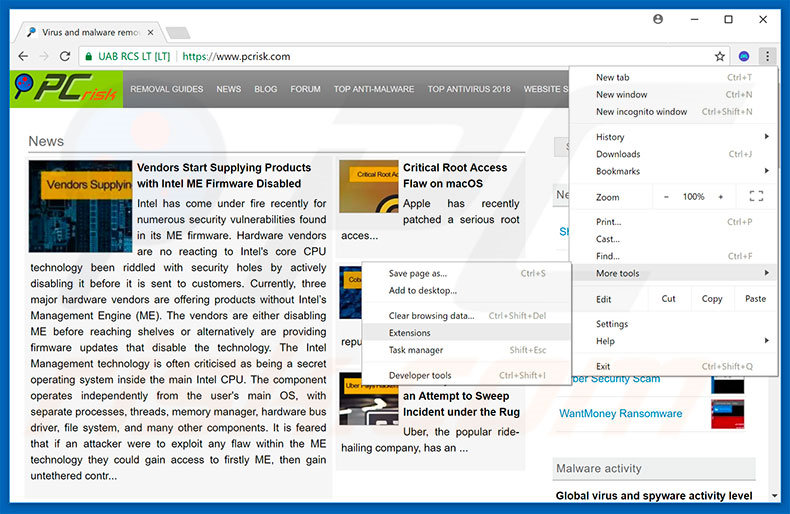Choose Find... from the menu
The height and width of the screenshot is (514, 790).
tap(674, 256)
